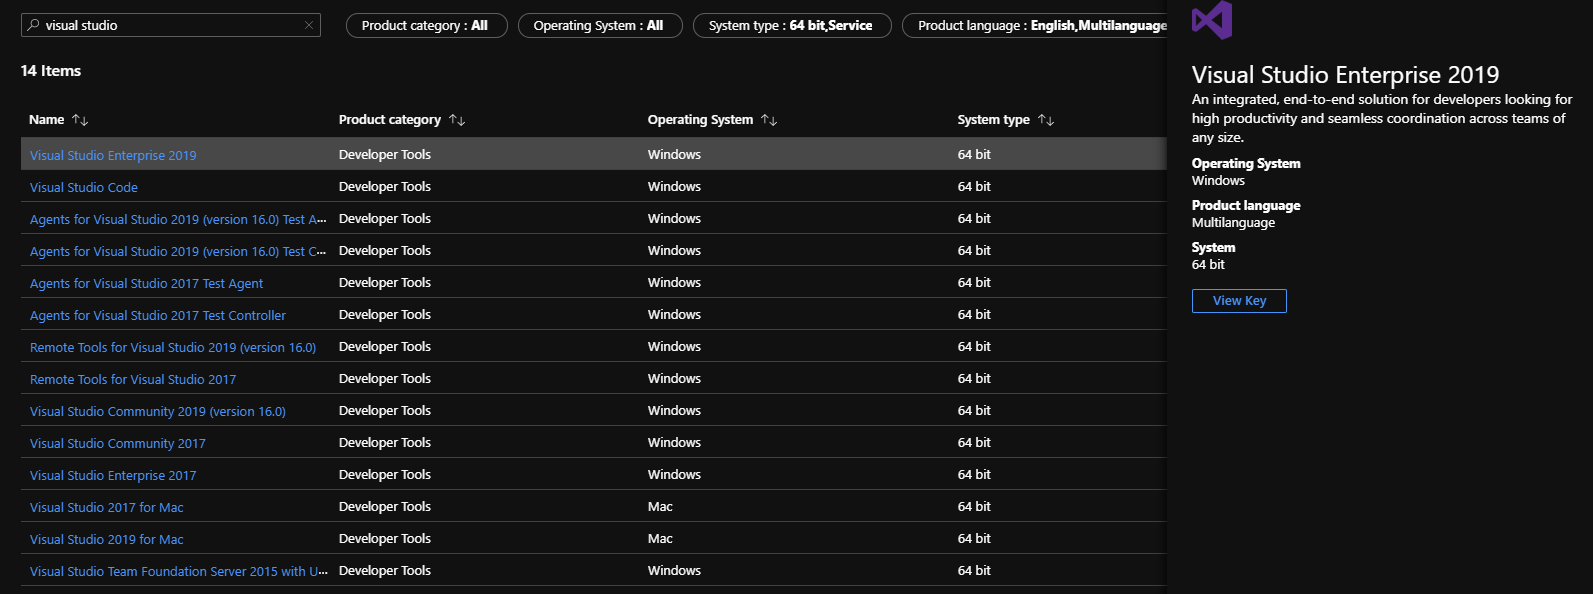The image size is (1593, 594).
Task: Open Visual Studio 2017 for Mac link
Action: tap(107, 507)
